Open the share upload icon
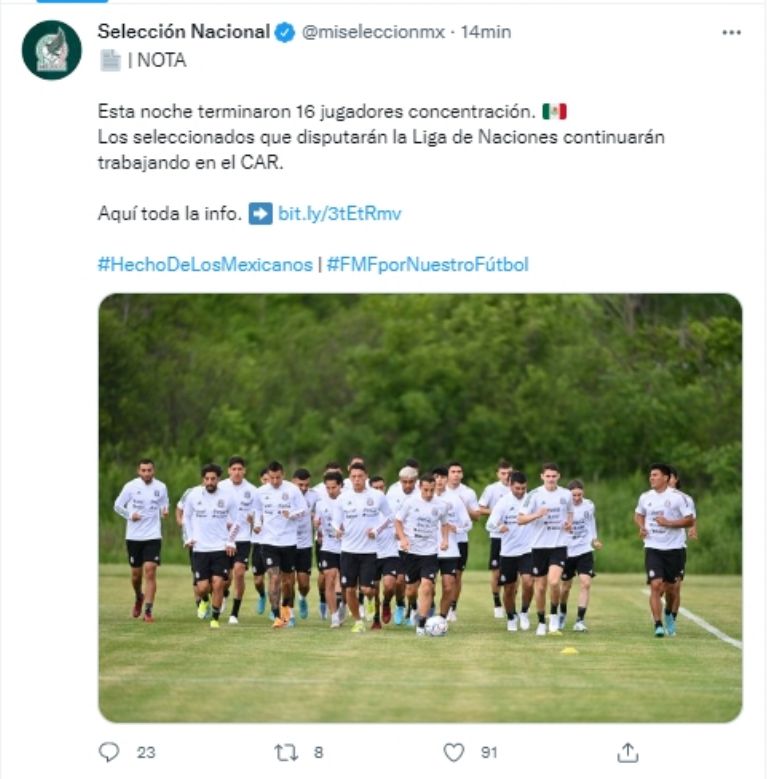Image resolution: width=768 pixels, height=779 pixels. 627,752
